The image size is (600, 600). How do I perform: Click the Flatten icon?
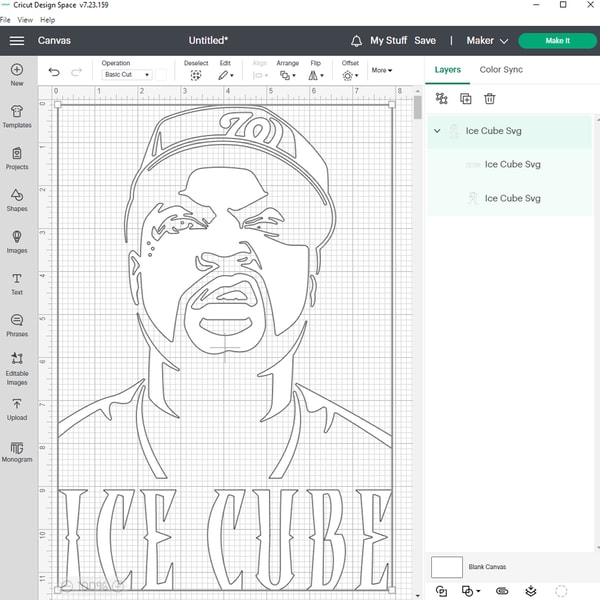[x=531, y=591]
